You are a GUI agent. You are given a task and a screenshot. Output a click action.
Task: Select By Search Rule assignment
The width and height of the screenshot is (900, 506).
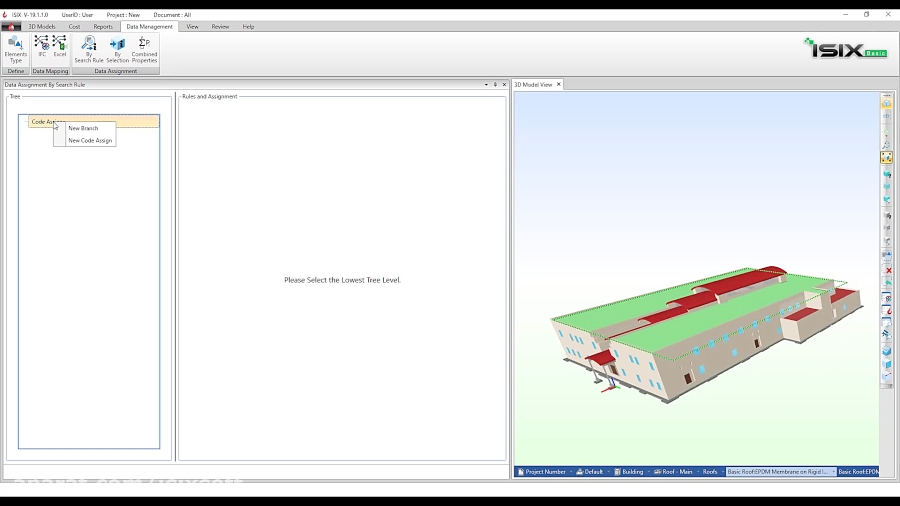pyautogui.click(x=89, y=49)
